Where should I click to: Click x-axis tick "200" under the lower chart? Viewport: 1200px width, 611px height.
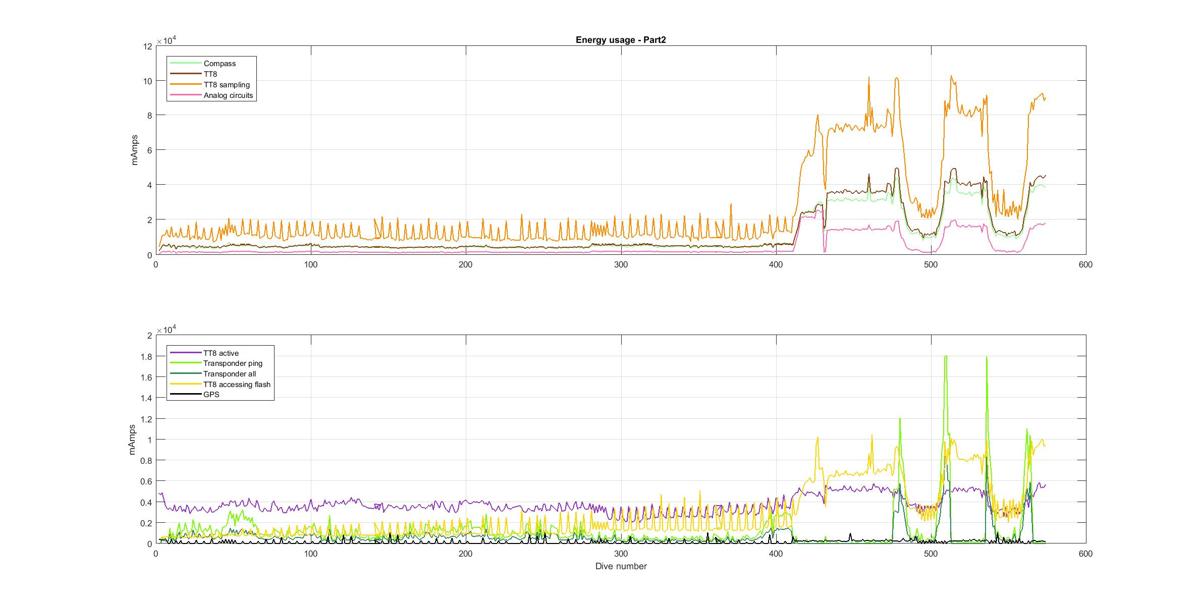465,554
